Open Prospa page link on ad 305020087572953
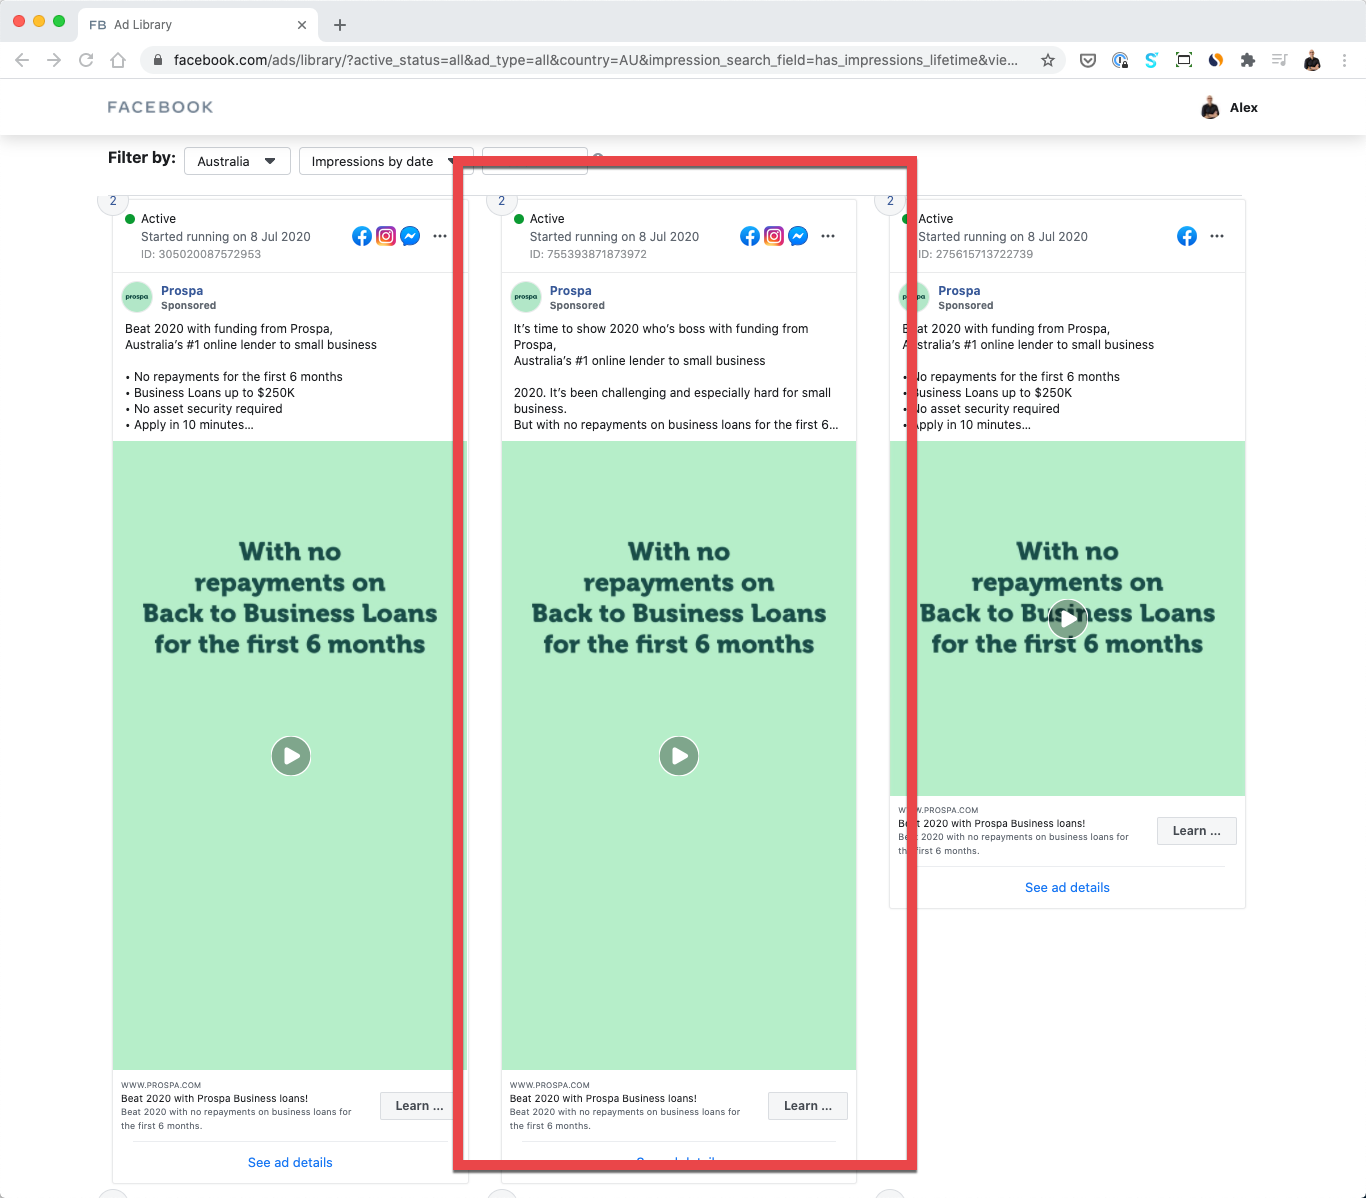This screenshot has width=1366, height=1198. click(x=182, y=291)
